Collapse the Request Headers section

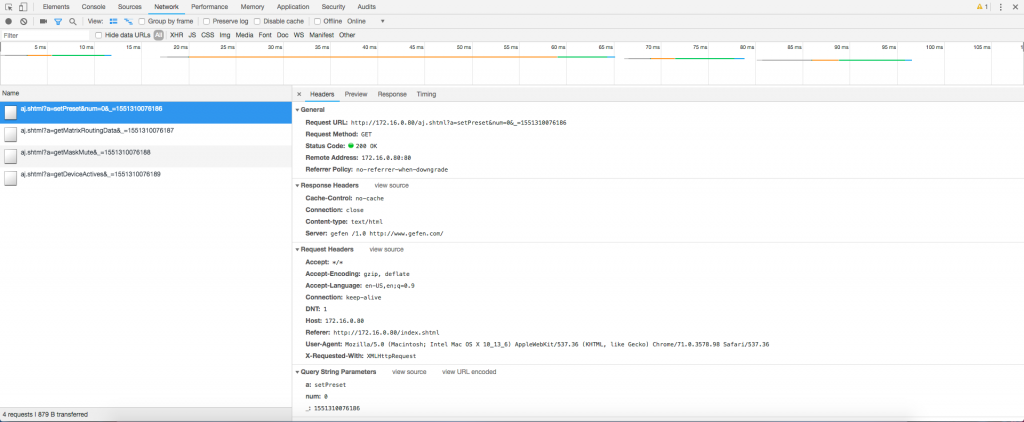[x=300, y=249]
